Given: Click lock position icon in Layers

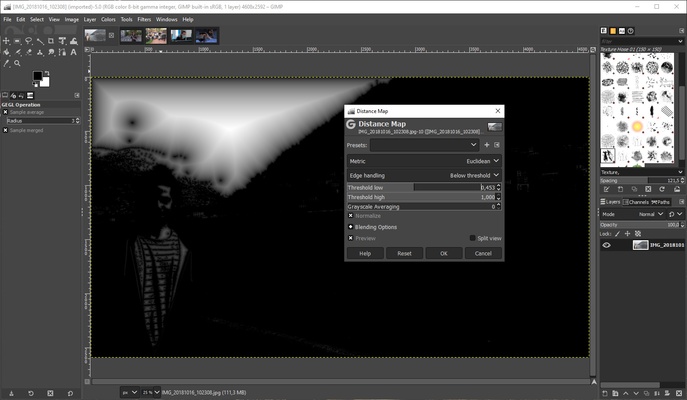Looking at the screenshot, I should coord(627,234).
